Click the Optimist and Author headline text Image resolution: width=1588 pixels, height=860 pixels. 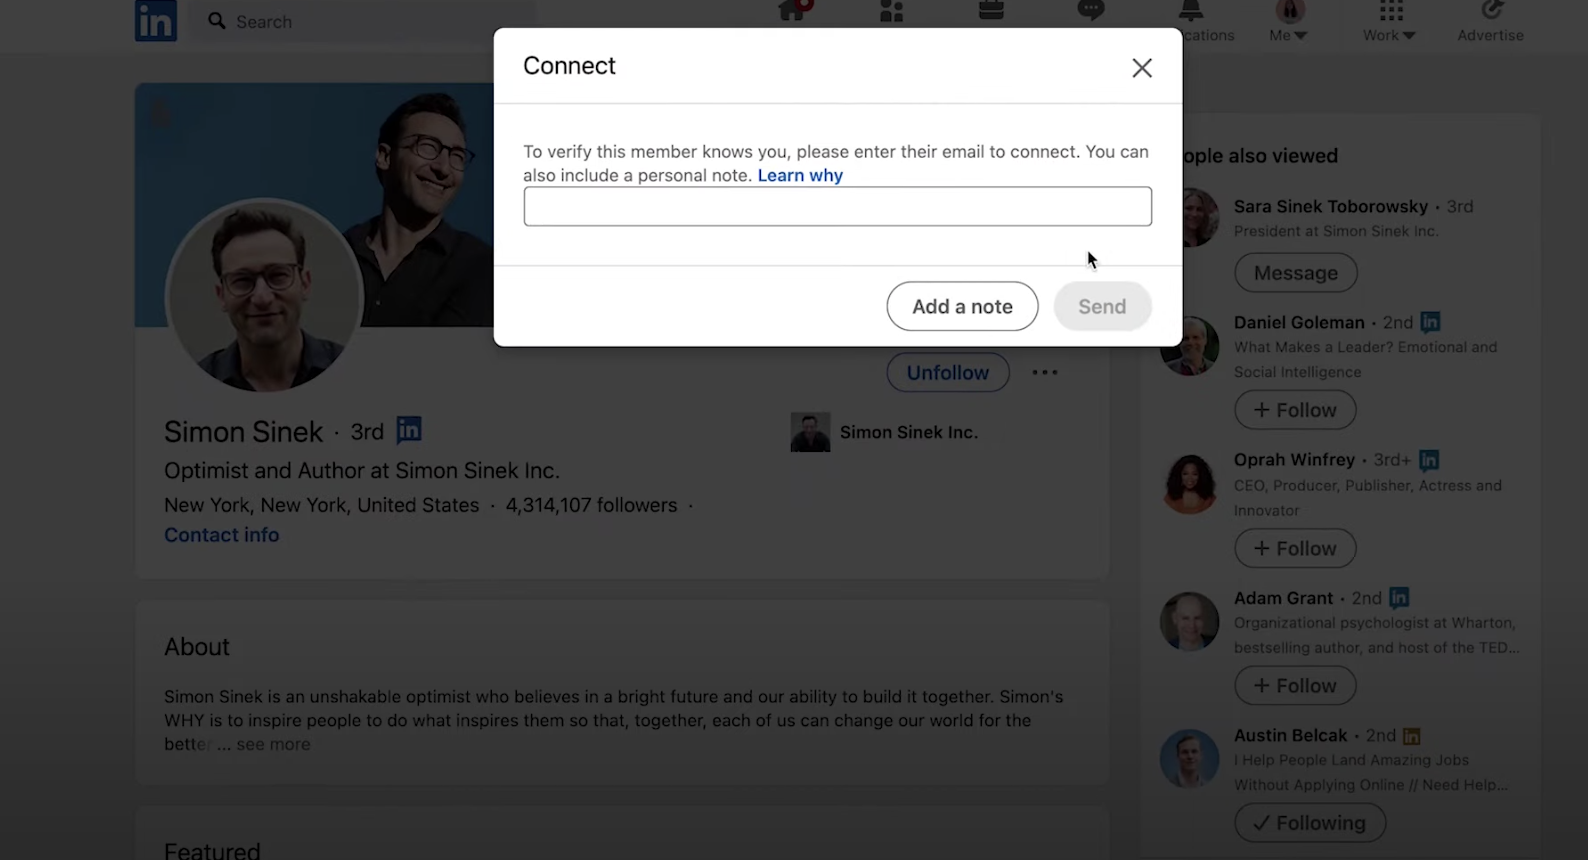click(x=362, y=470)
